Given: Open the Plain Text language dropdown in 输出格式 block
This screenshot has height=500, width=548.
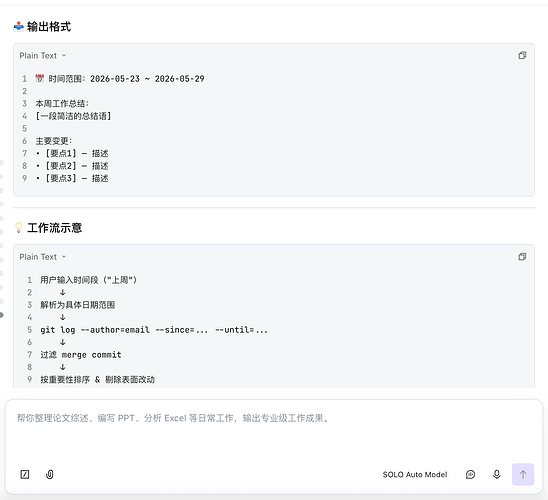Looking at the screenshot, I should [43, 56].
